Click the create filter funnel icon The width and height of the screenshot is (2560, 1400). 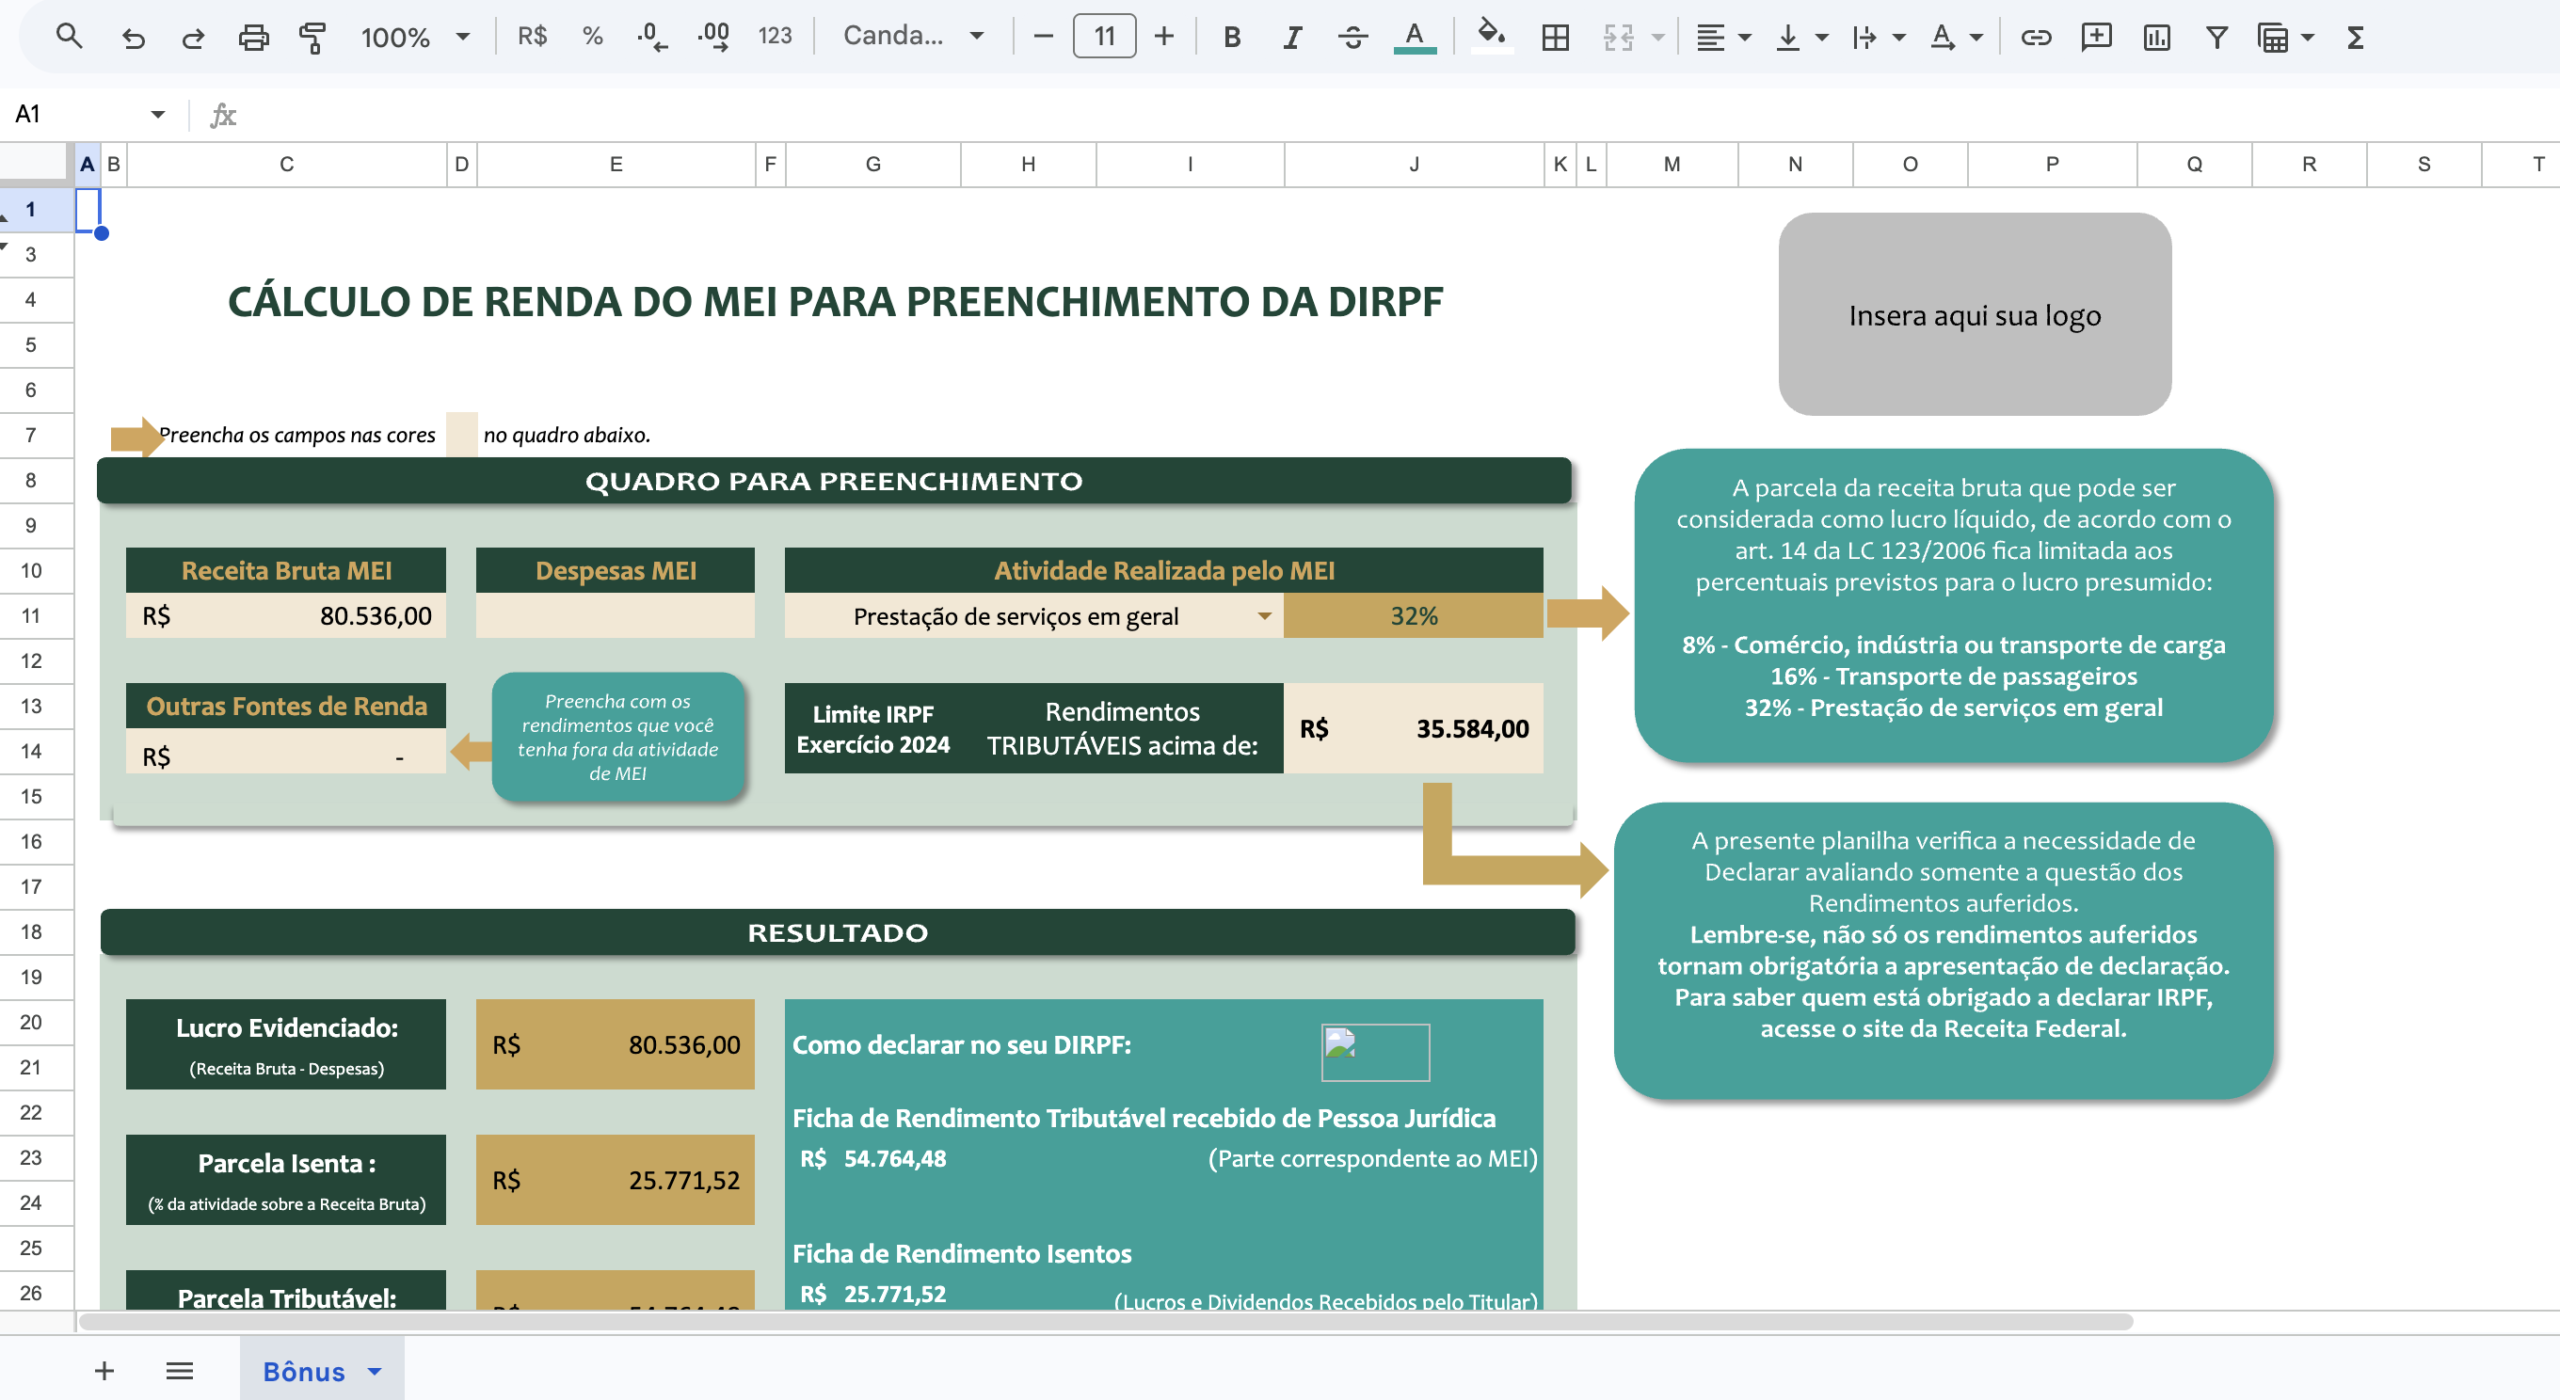coord(2217,37)
